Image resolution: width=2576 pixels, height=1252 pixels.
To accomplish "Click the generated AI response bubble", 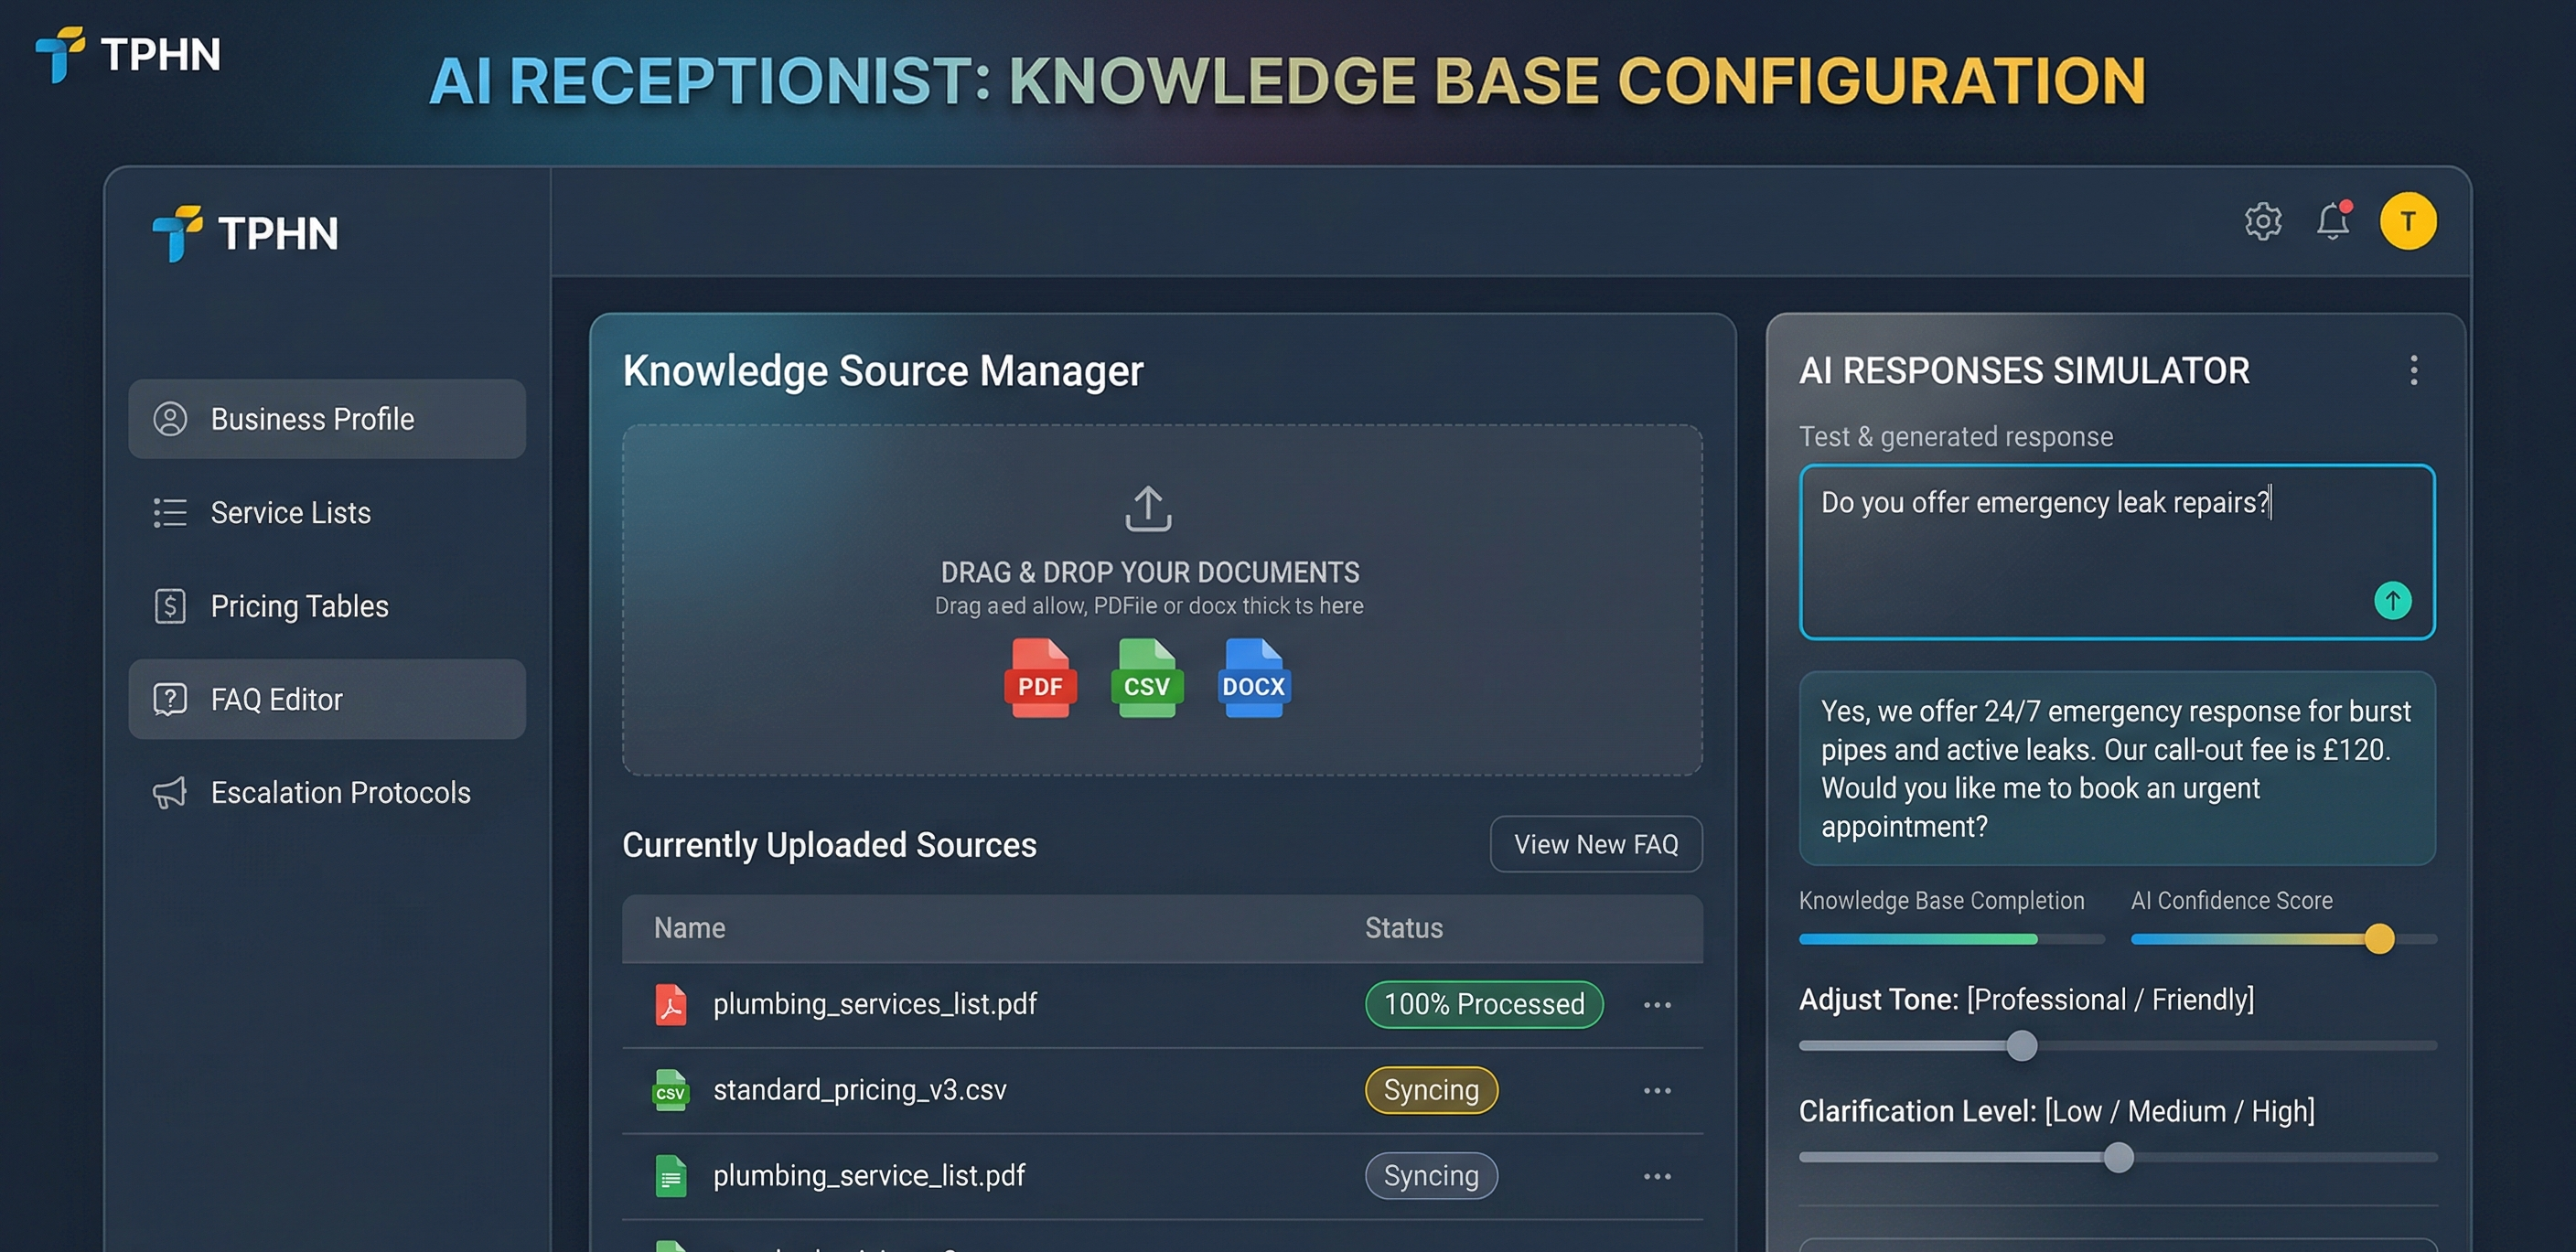I will 2117,768.
